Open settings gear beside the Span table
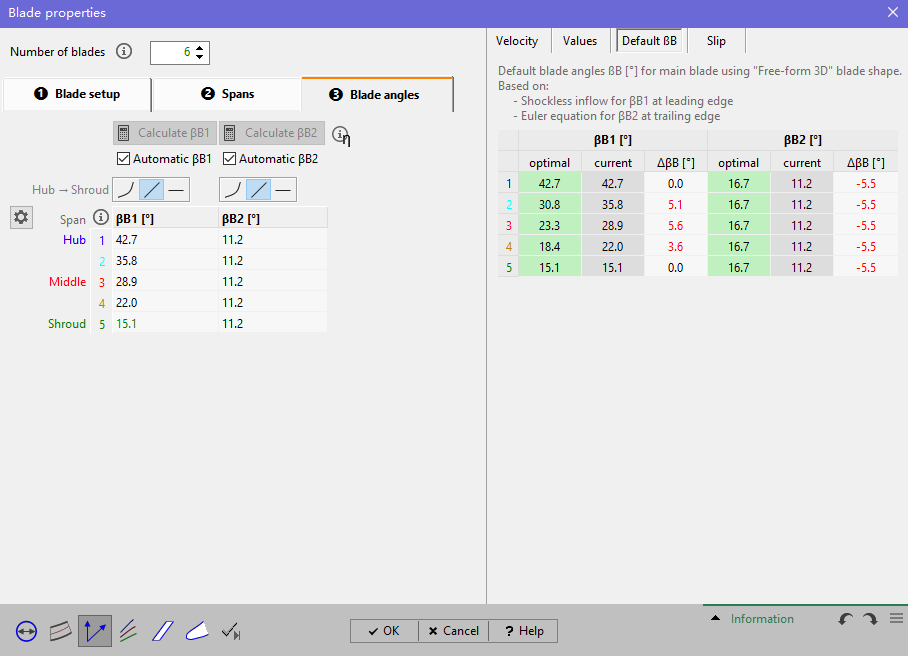The height and width of the screenshot is (656, 908). click(21, 217)
